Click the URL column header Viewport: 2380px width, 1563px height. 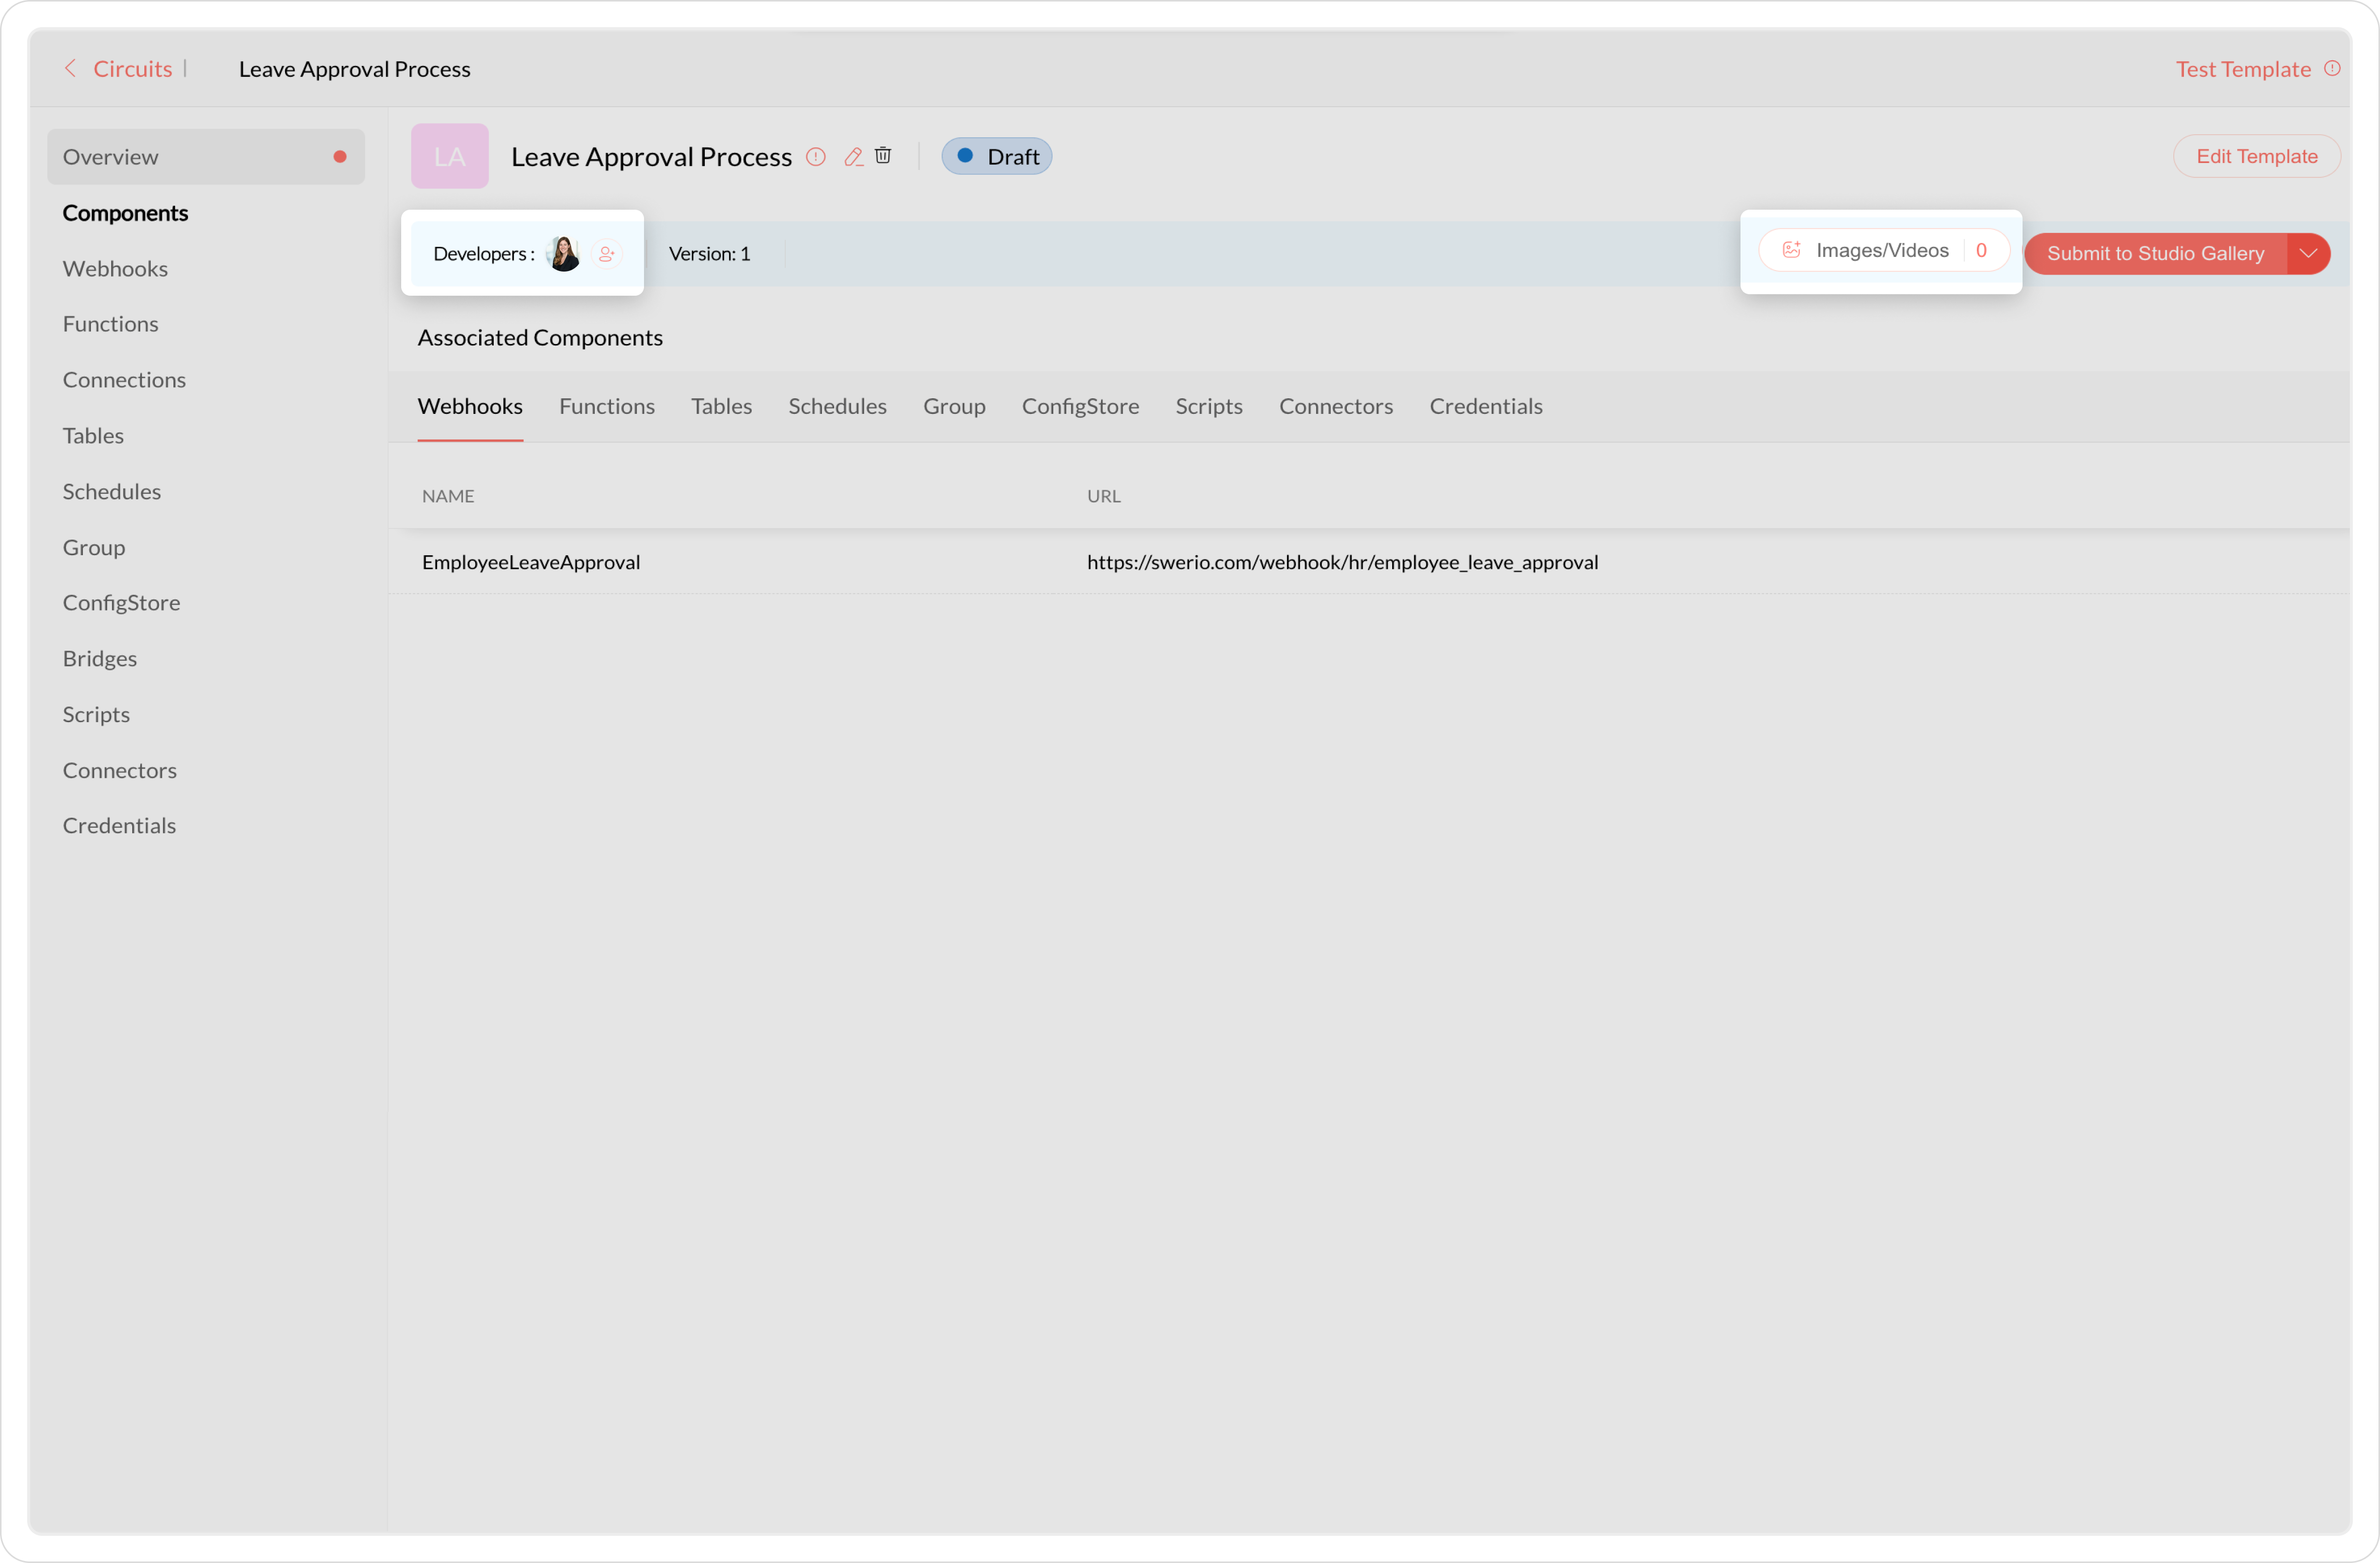click(x=1103, y=496)
